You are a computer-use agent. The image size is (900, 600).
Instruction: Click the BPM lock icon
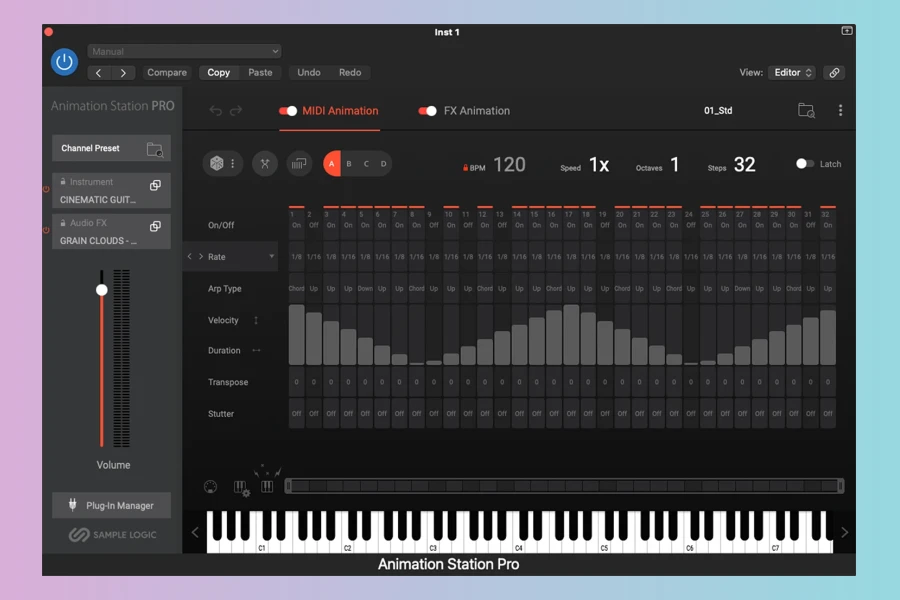pos(465,168)
